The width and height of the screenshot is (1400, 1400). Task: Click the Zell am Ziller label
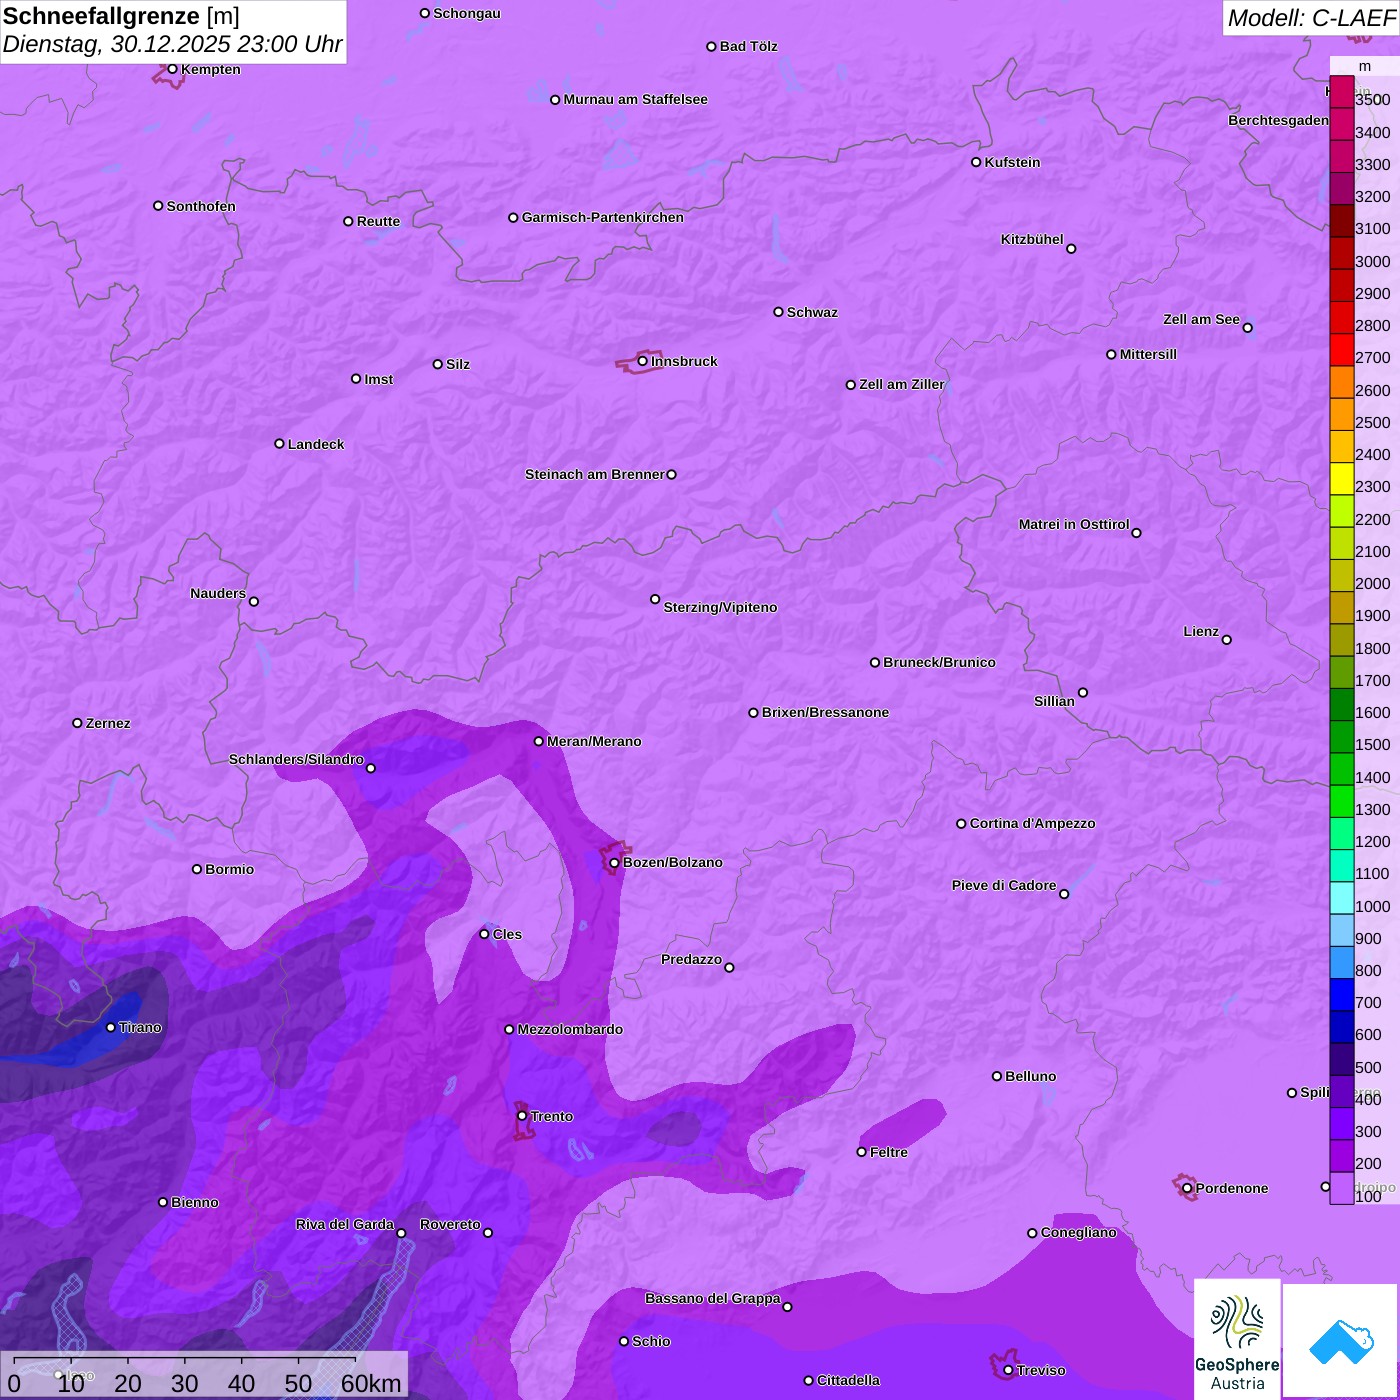click(902, 384)
